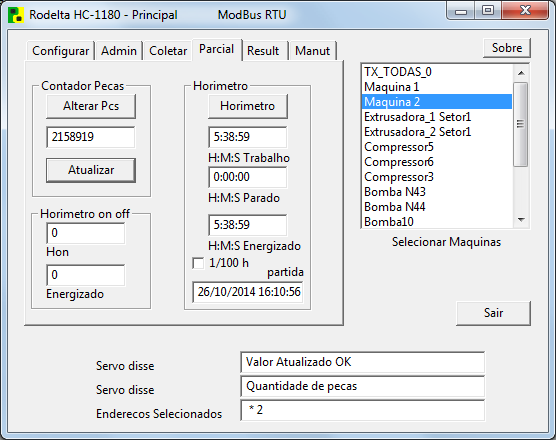The height and width of the screenshot is (440, 556).
Task: Open the Sobre dialog button
Action: (x=507, y=48)
